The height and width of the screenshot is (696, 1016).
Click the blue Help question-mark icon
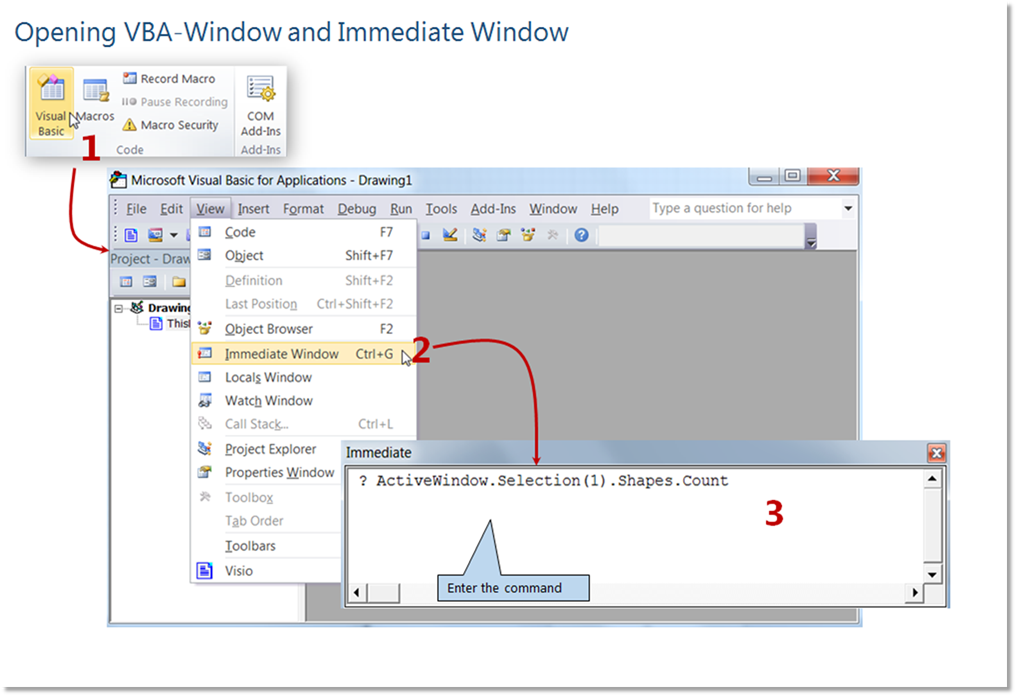[581, 235]
